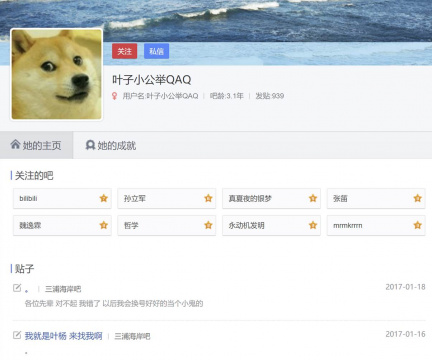432x360 pixels.
Task: Click the blue 私信 message button
Action: pos(156,51)
